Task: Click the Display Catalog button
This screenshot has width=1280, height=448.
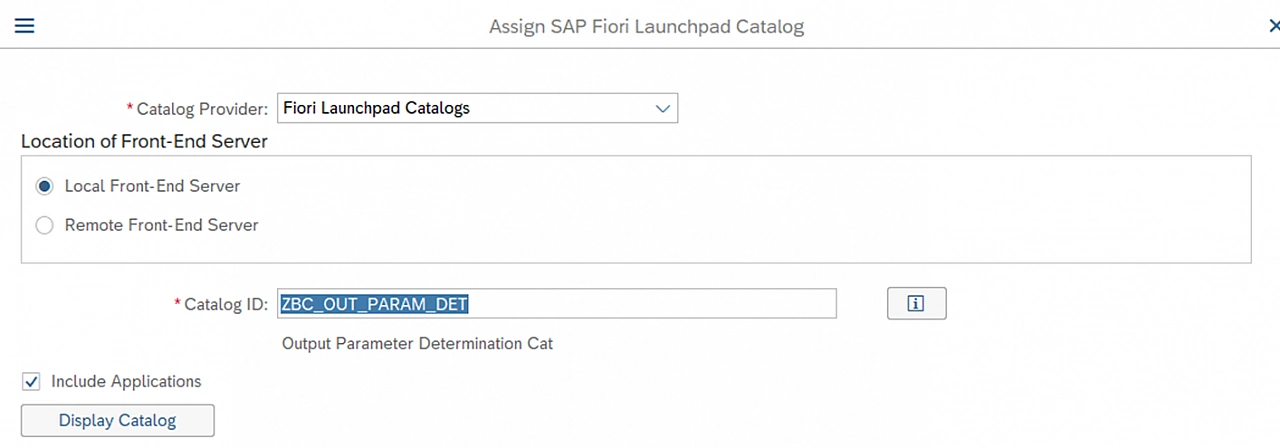Action: (118, 420)
